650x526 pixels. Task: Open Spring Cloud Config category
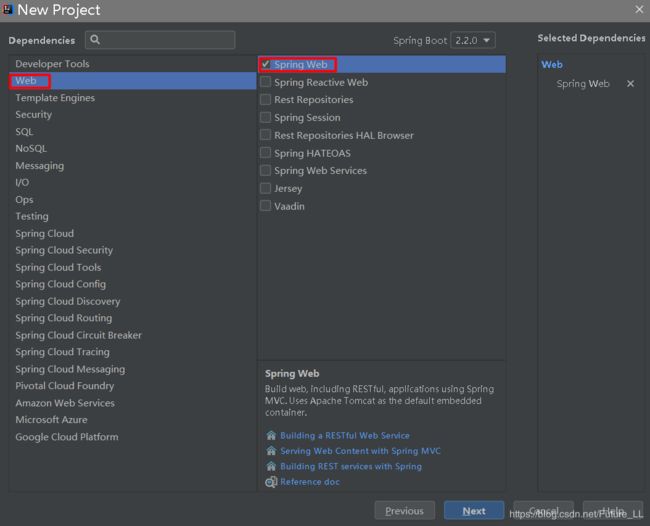[133, 284]
